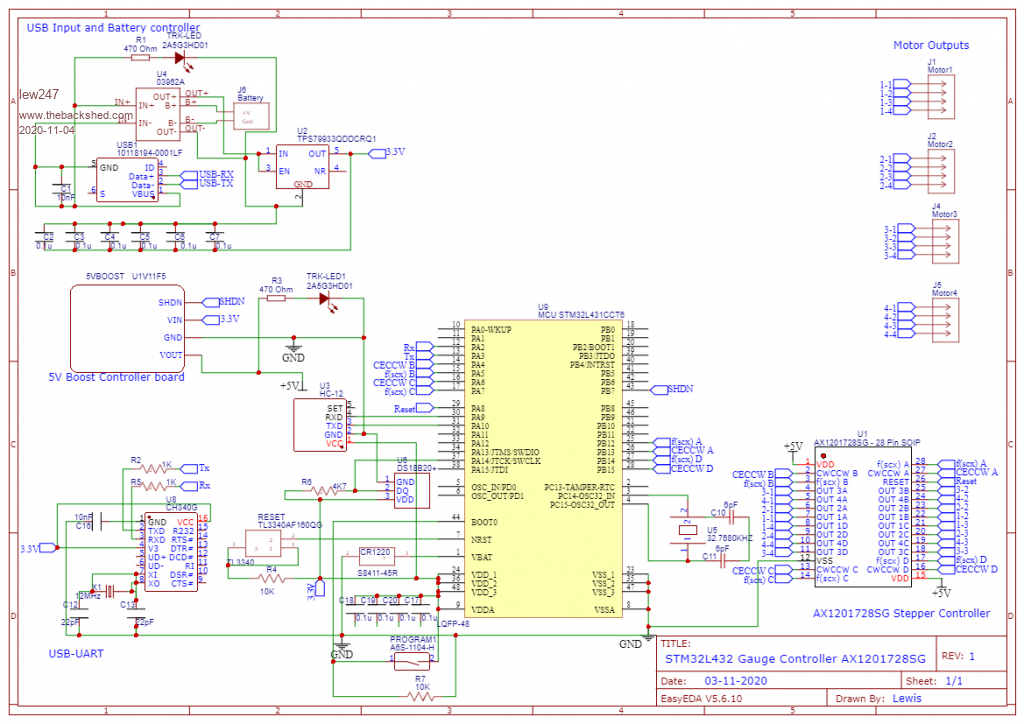The image size is (1024, 724).
Task: Select the 'USB Input and Battery controller' heading
Action: (x=112, y=28)
